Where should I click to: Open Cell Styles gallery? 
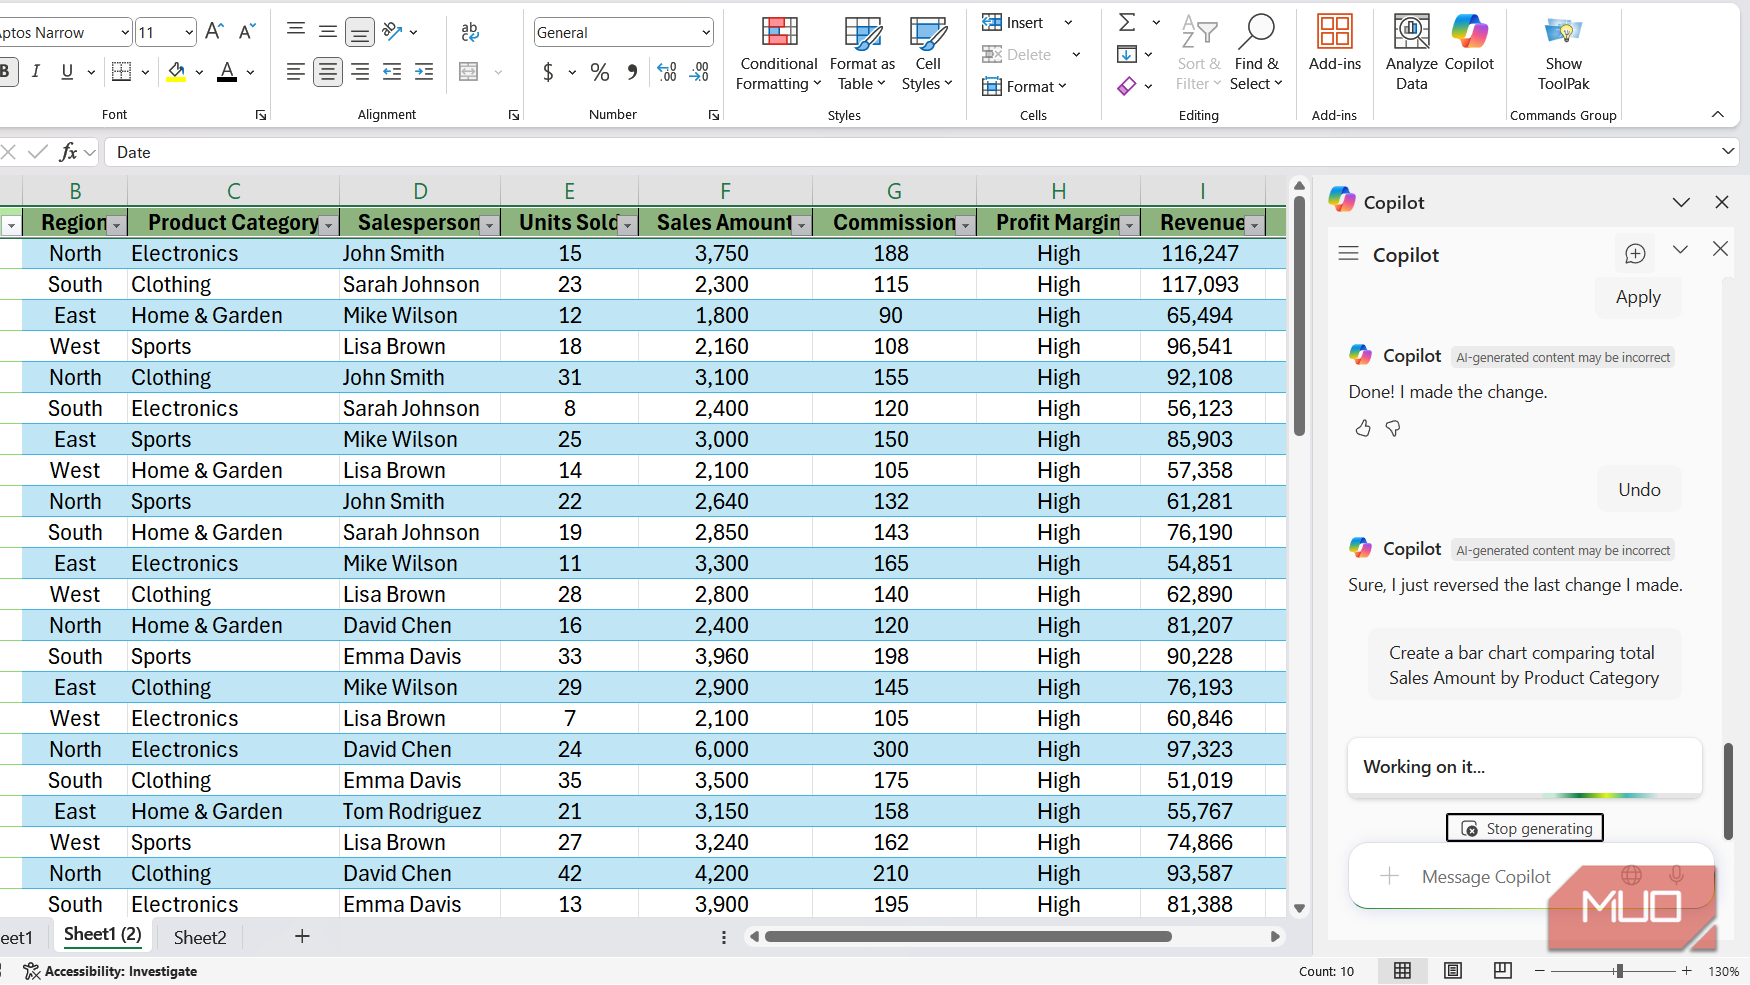(x=927, y=54)
